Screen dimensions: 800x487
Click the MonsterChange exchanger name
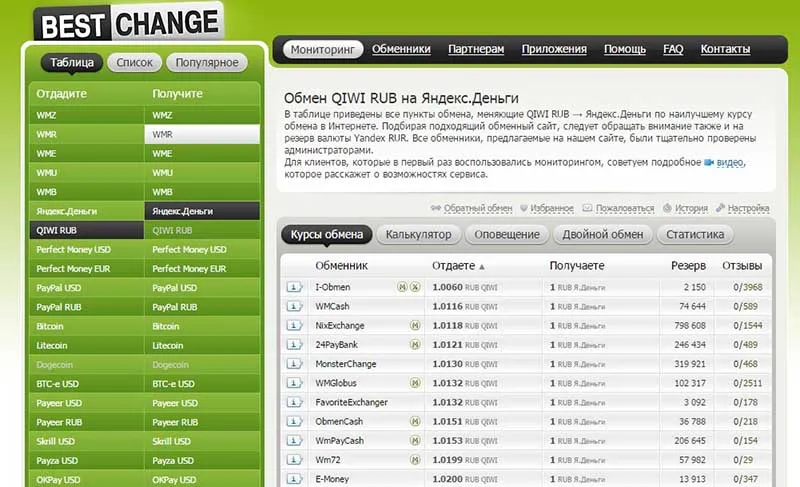coord(345,364)
